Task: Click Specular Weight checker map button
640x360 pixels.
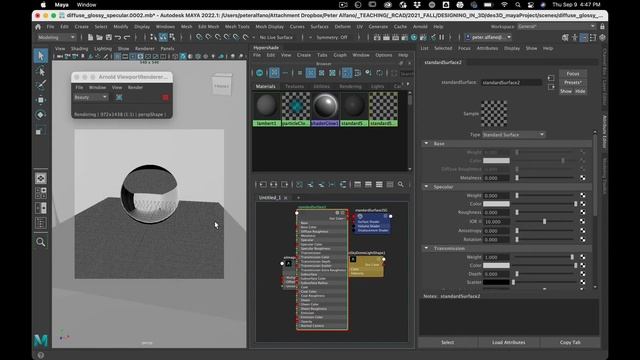Action: 582,196
